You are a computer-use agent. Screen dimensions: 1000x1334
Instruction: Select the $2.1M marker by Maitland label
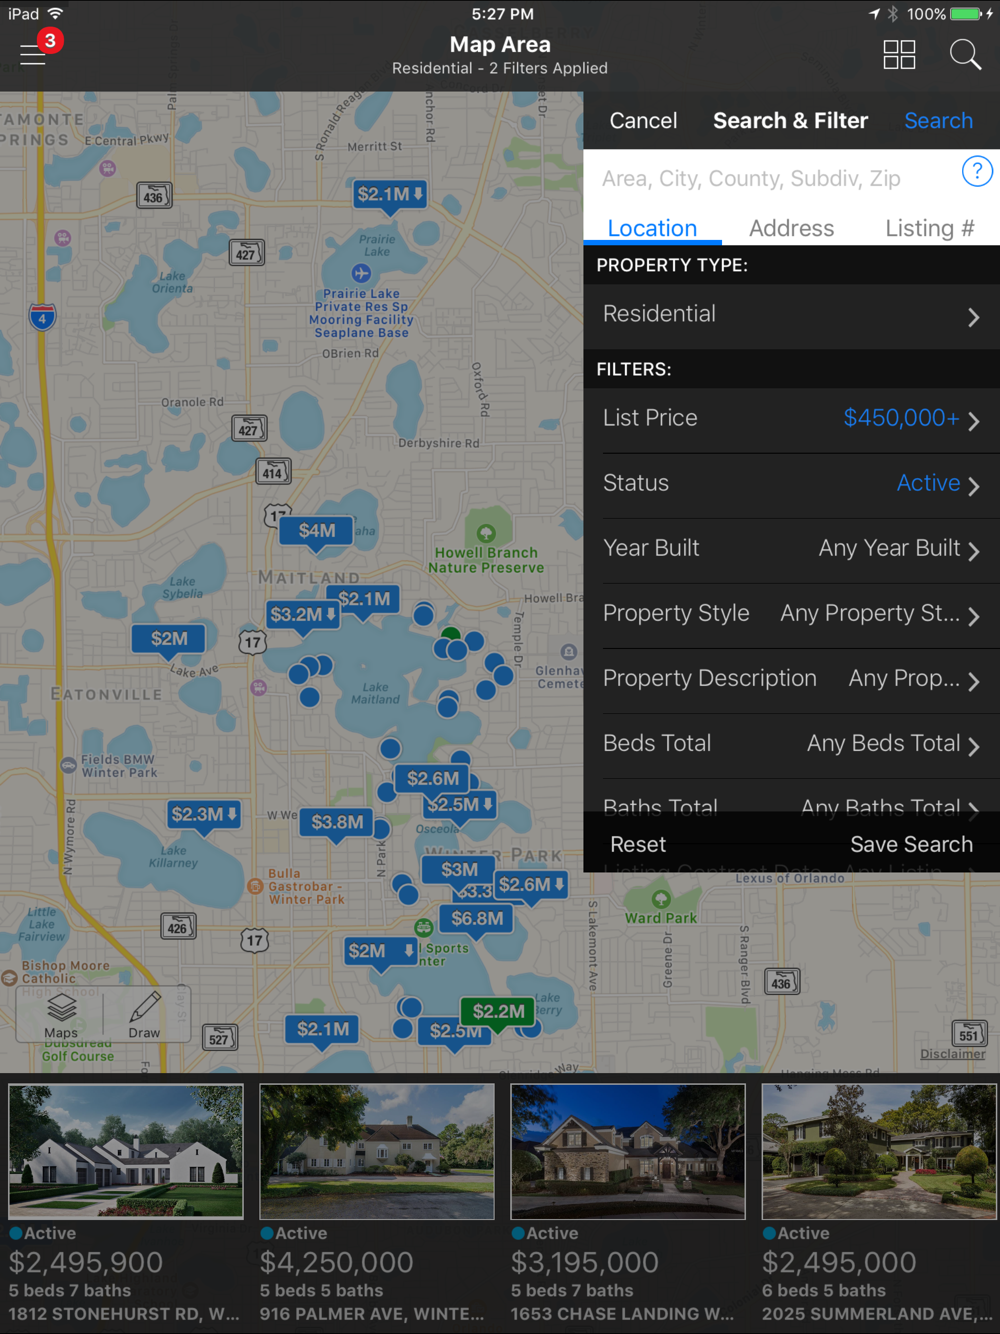coord(364,599)
